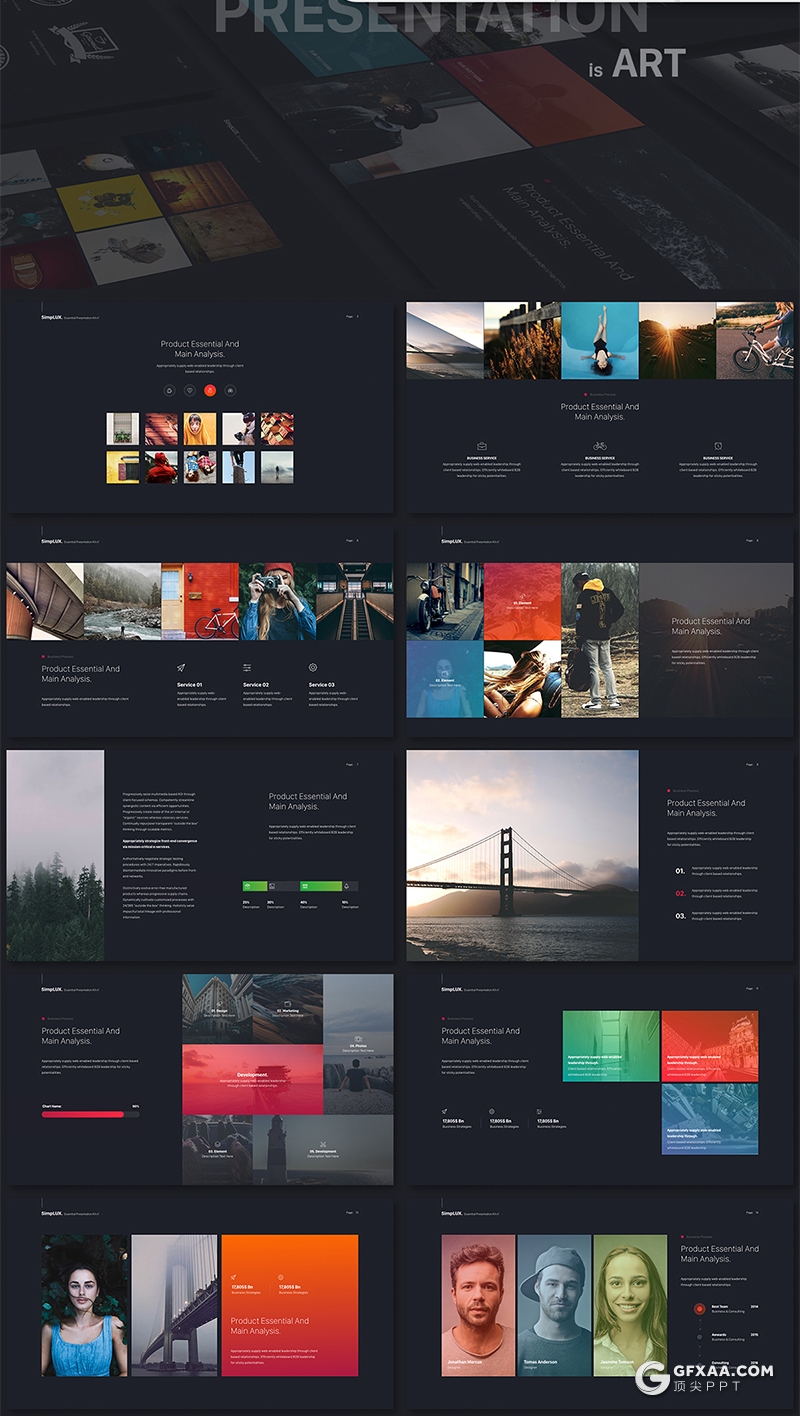Click the target icon above Service 03
Viewport: 800px width, 1416px height.
point(313,667)
